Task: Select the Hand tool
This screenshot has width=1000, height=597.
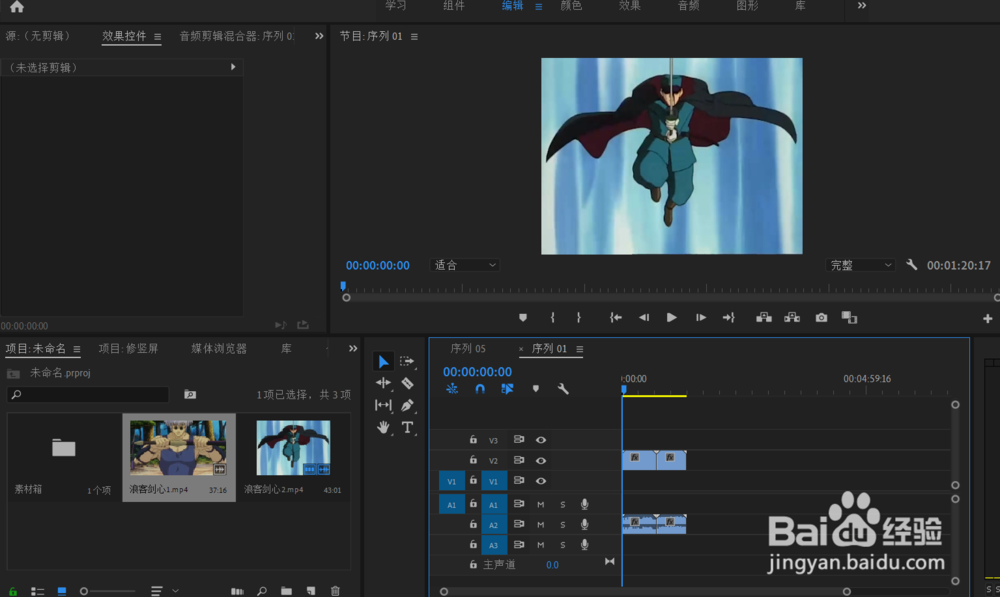Action: click(383, 427)
